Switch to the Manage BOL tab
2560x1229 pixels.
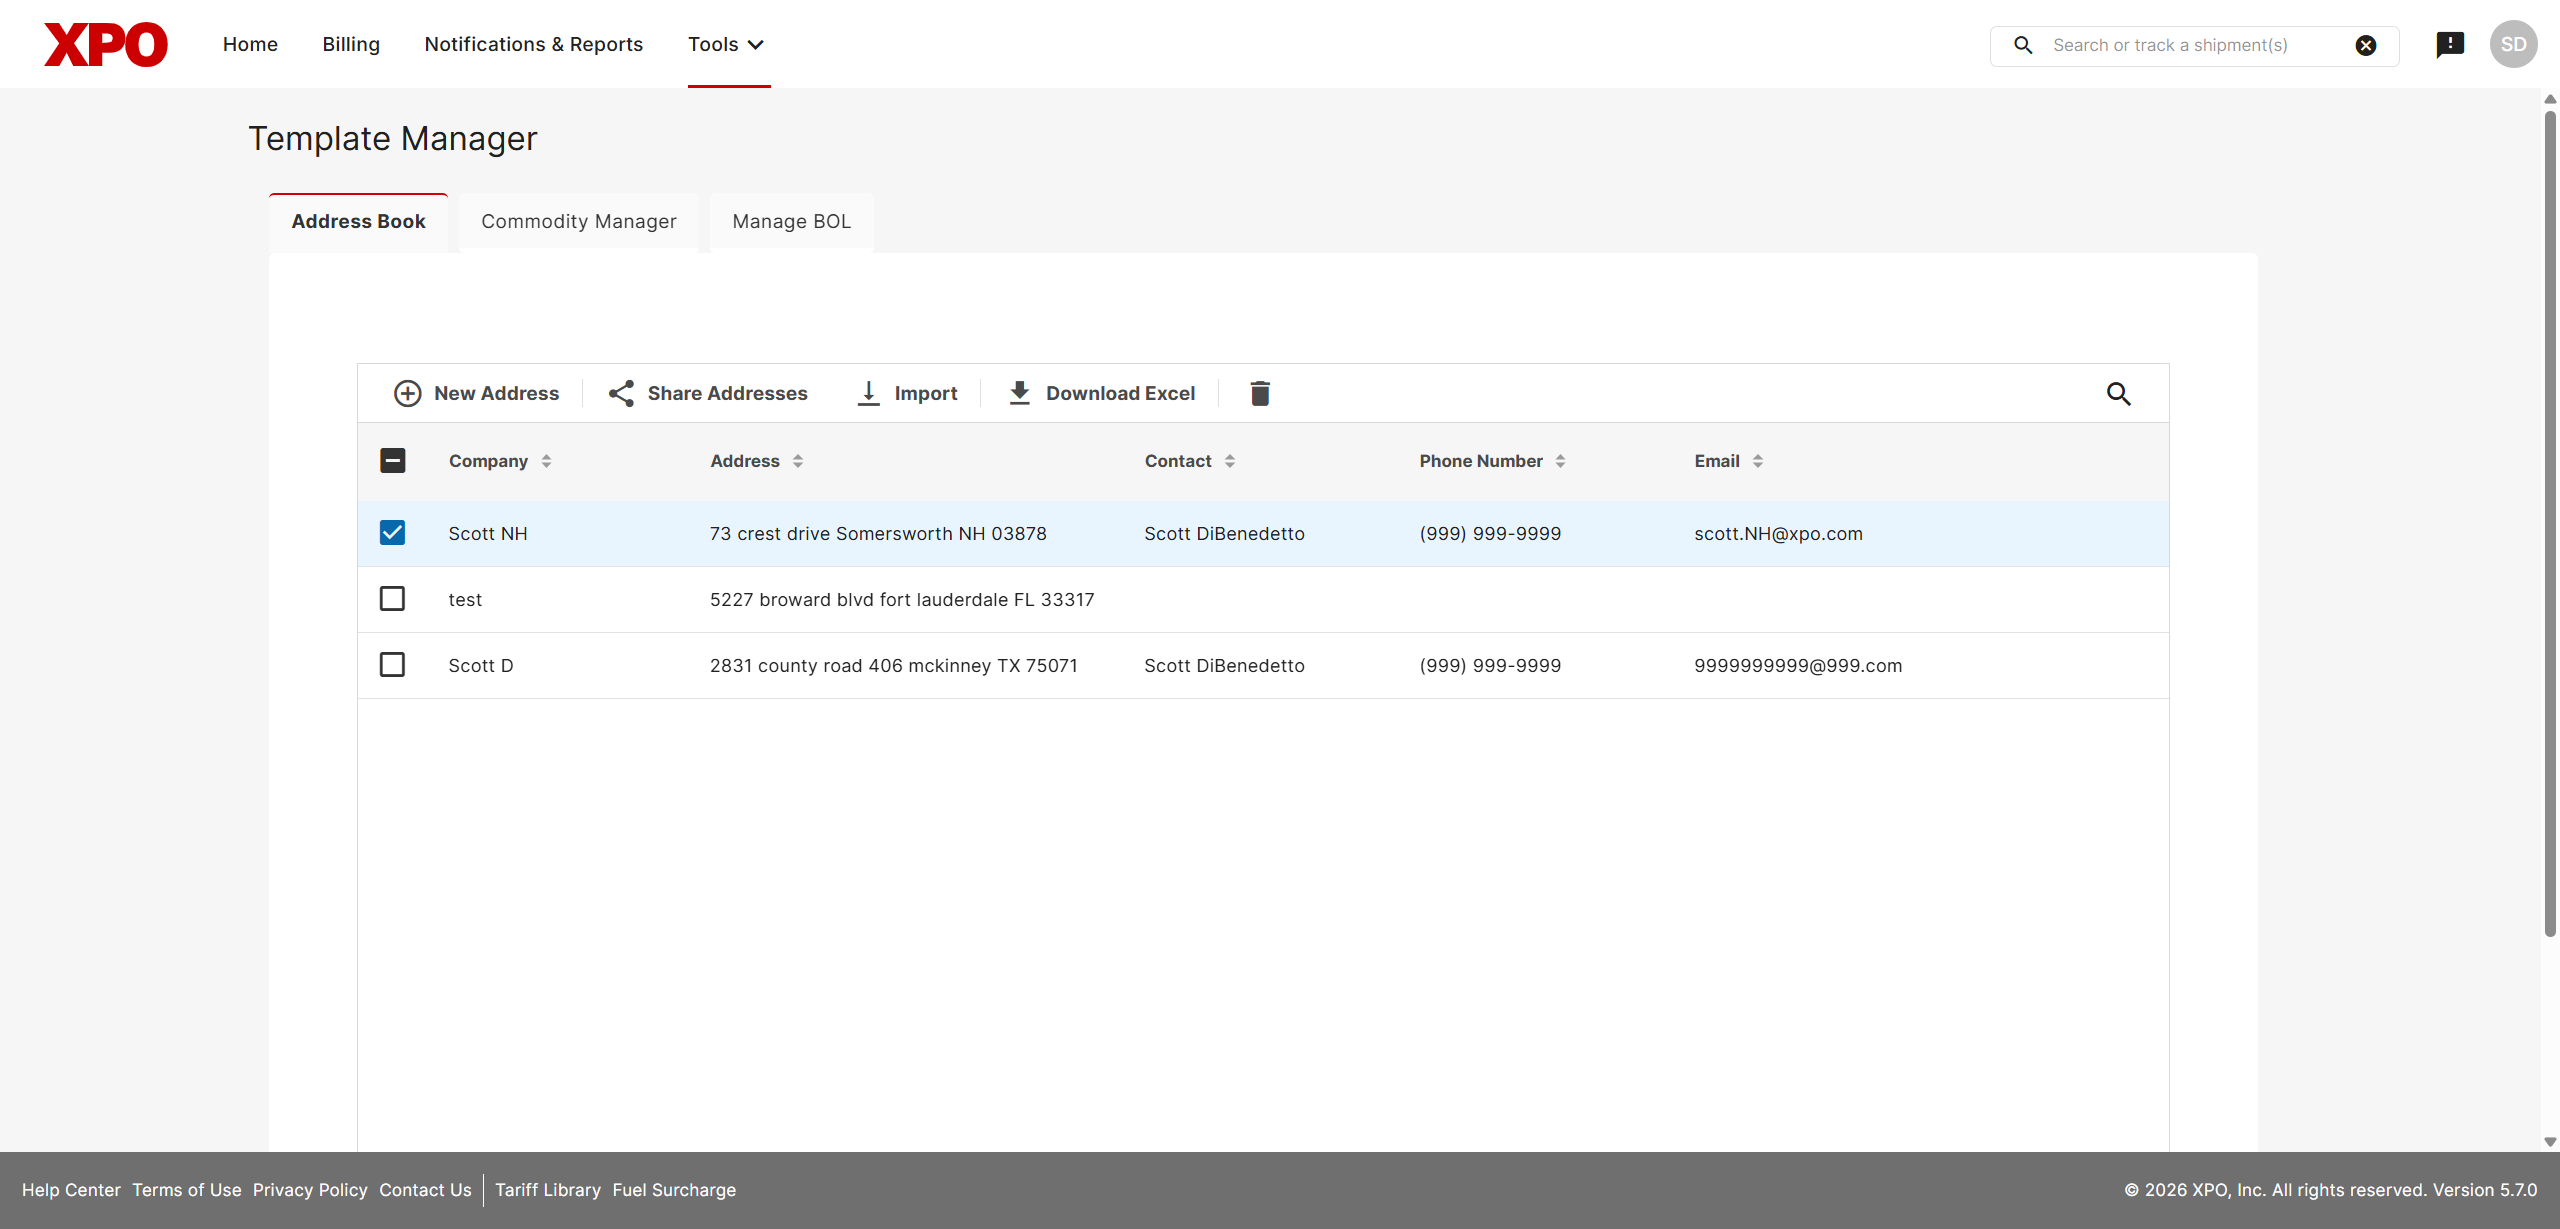(x=792, y=222)
